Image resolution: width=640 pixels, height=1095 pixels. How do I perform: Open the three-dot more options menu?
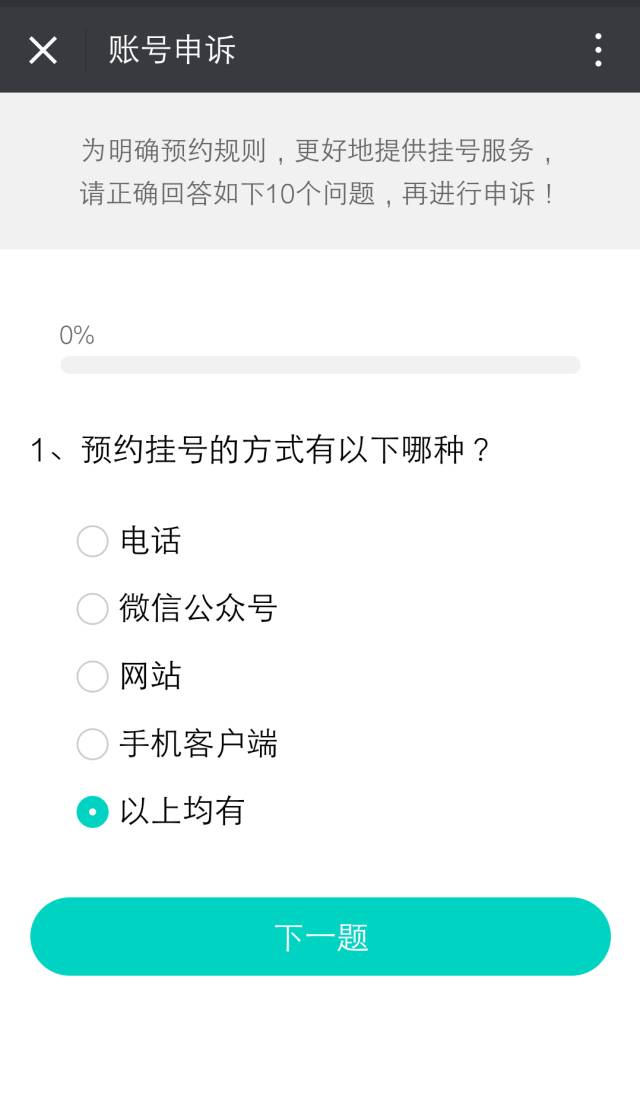click(597, 50)
